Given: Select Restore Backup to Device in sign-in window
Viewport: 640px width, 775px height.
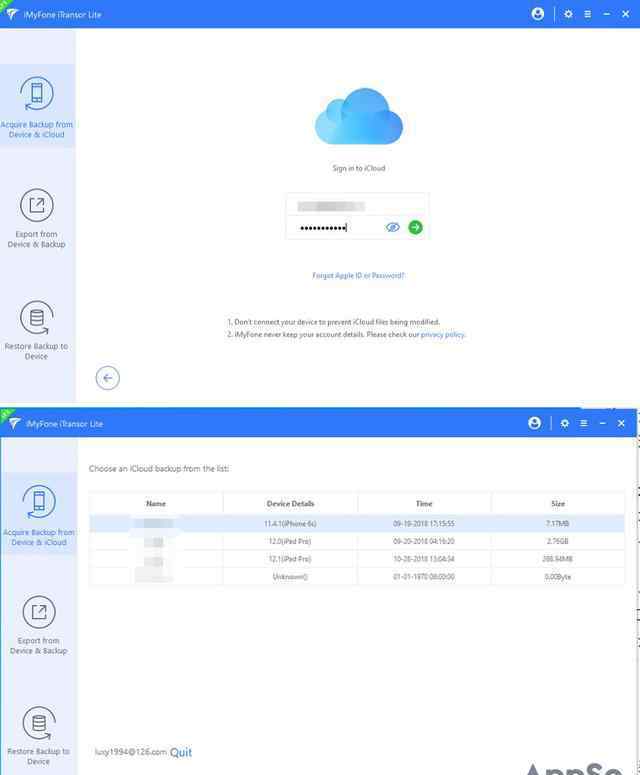Looking at the screenshot, I should tap(37, 330).
